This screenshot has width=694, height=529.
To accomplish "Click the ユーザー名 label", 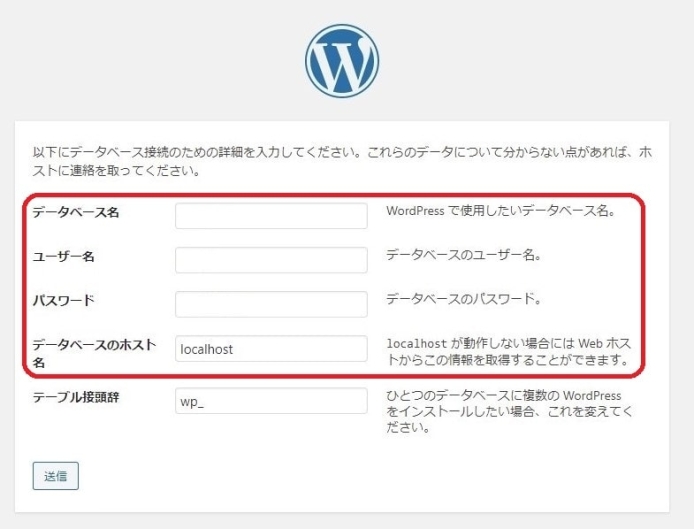I will pos(64,257).
